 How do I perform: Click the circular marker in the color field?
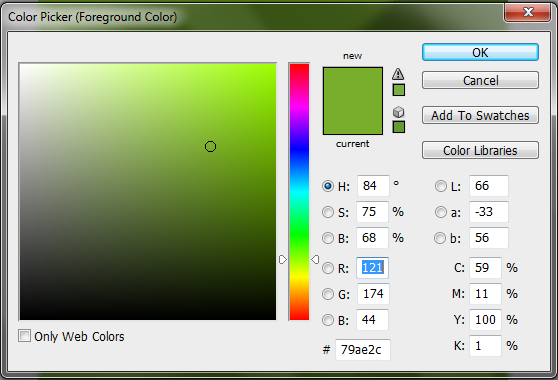[x=210, y=146]
